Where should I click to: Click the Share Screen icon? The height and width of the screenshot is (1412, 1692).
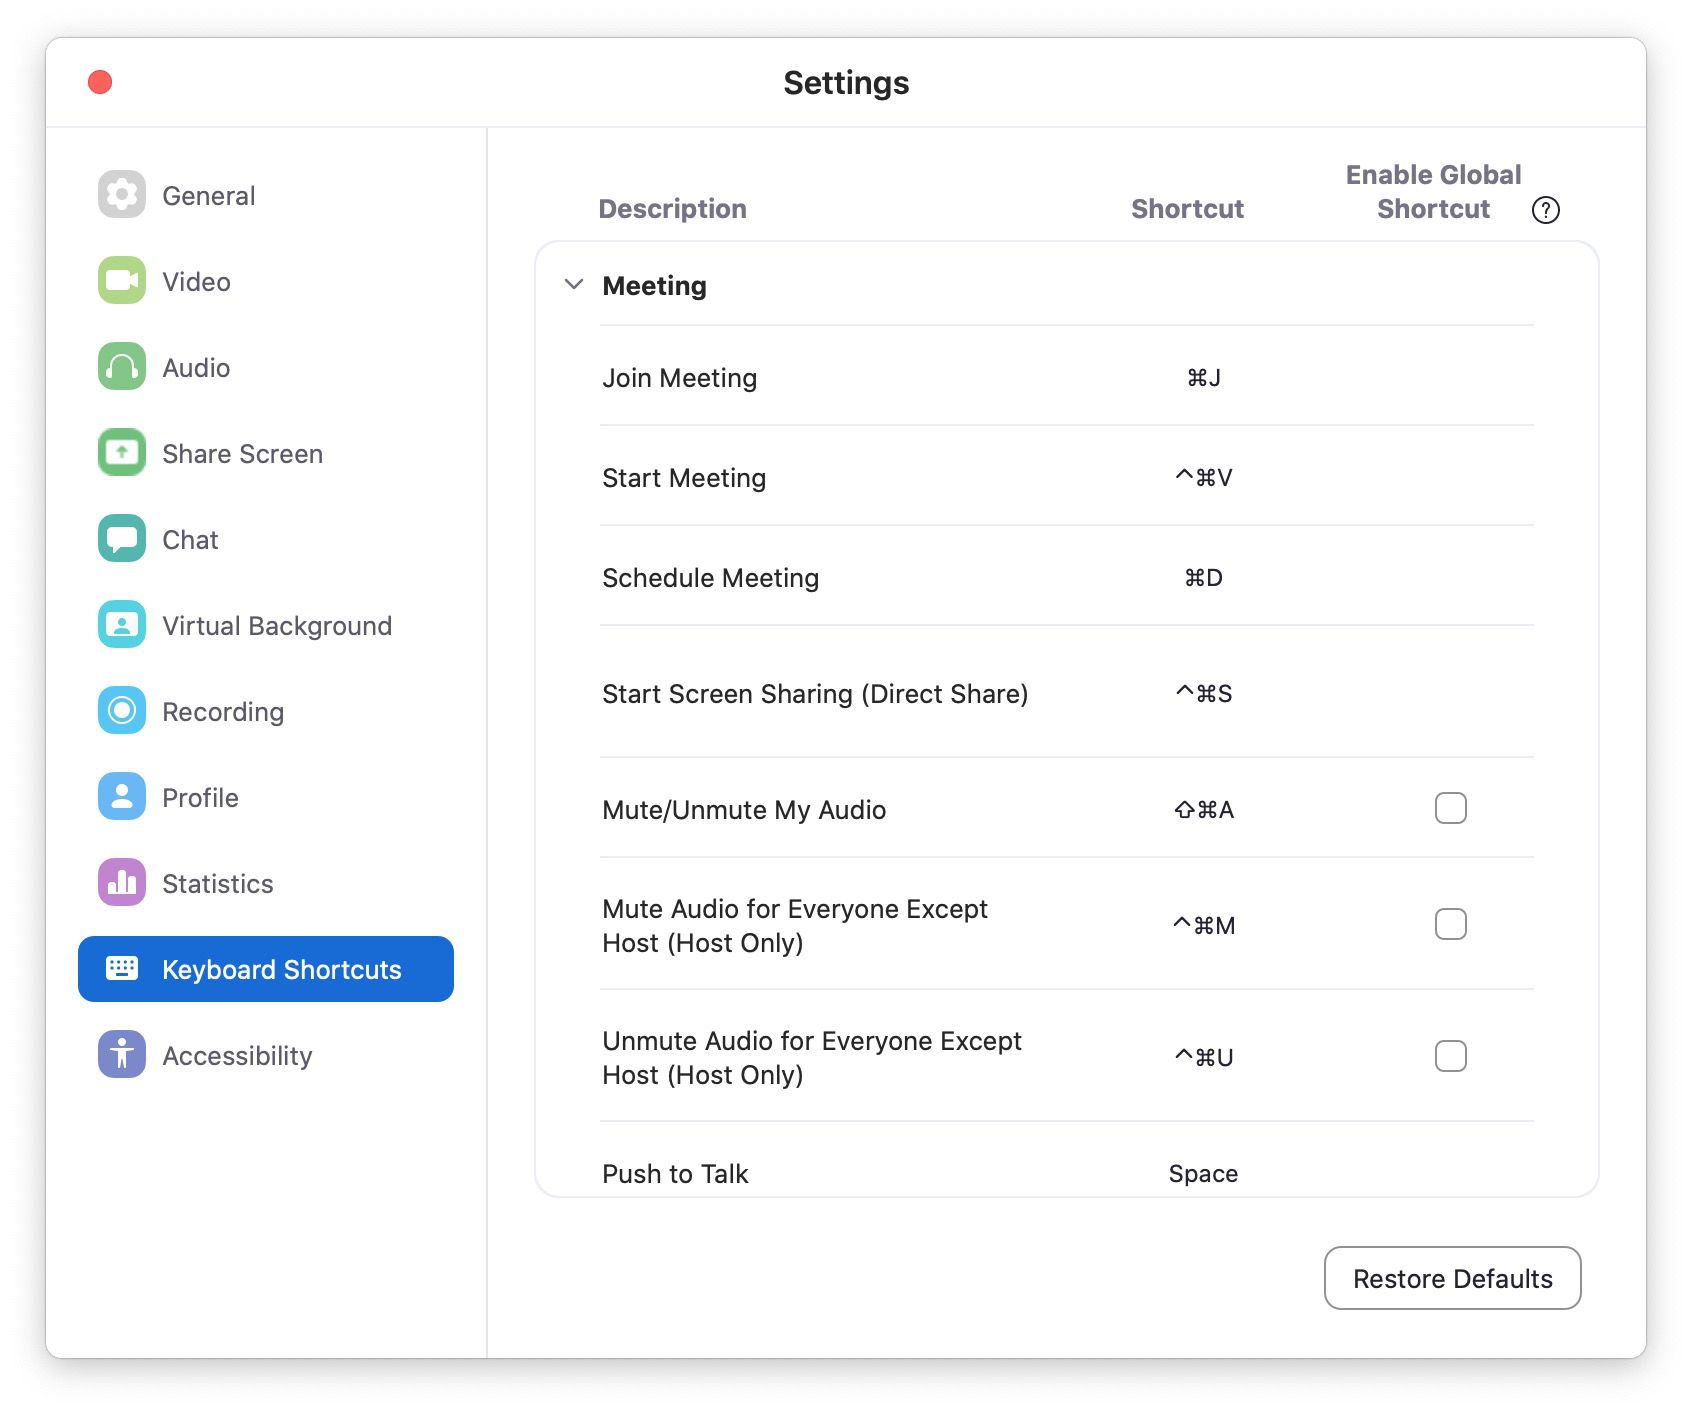click(122, 453)
